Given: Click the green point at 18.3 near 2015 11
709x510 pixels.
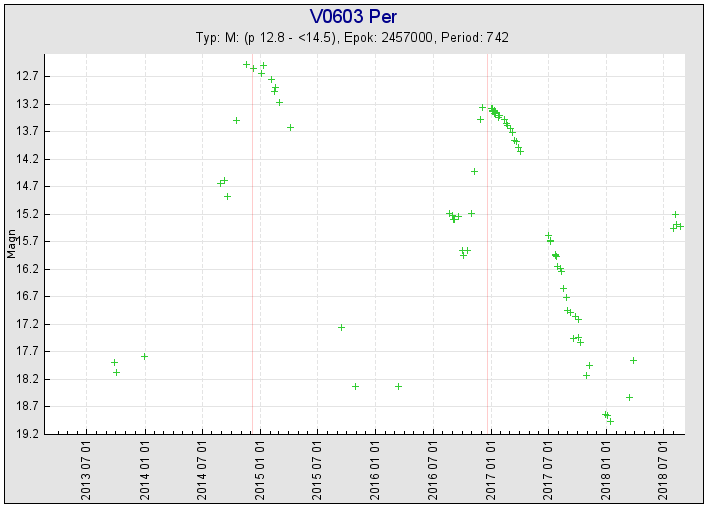Looking at the screenshot, I should tap(355, 386).
